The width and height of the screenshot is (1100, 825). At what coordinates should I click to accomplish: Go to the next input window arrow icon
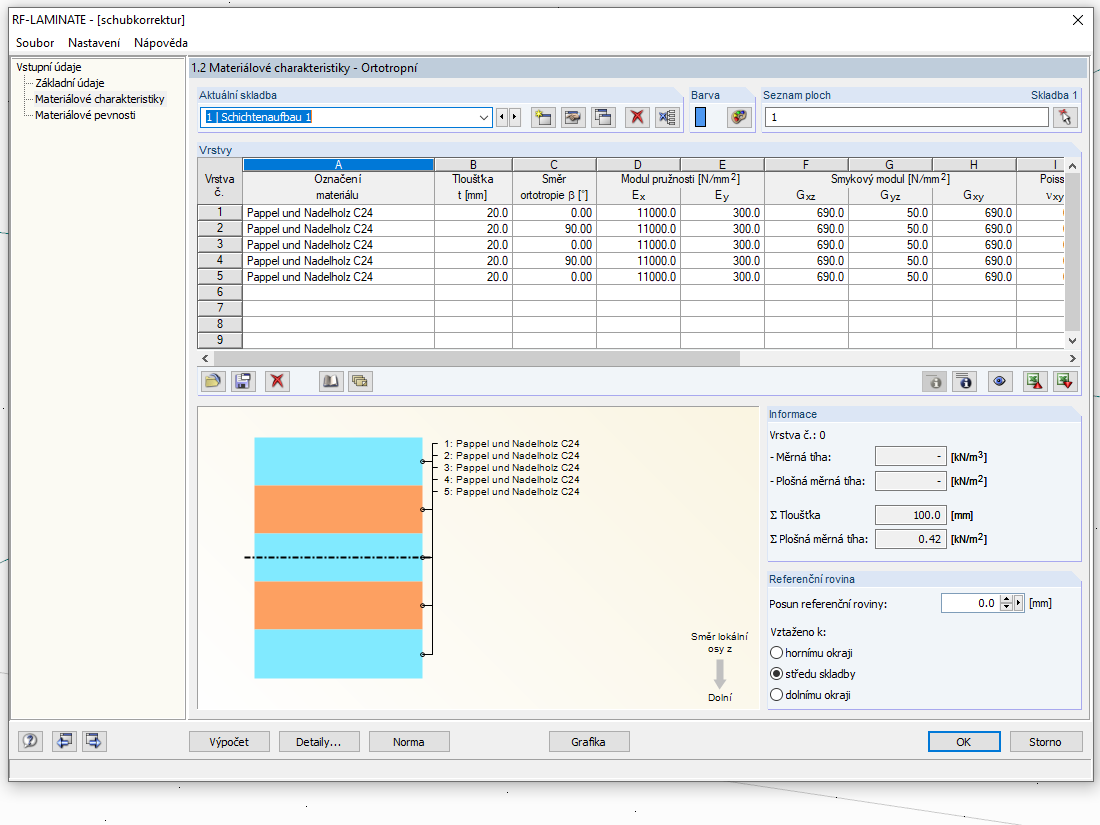[x=95, y=741]
